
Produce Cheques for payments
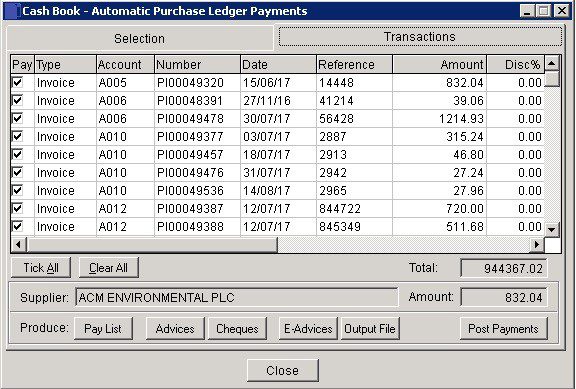tap(237, 328)
